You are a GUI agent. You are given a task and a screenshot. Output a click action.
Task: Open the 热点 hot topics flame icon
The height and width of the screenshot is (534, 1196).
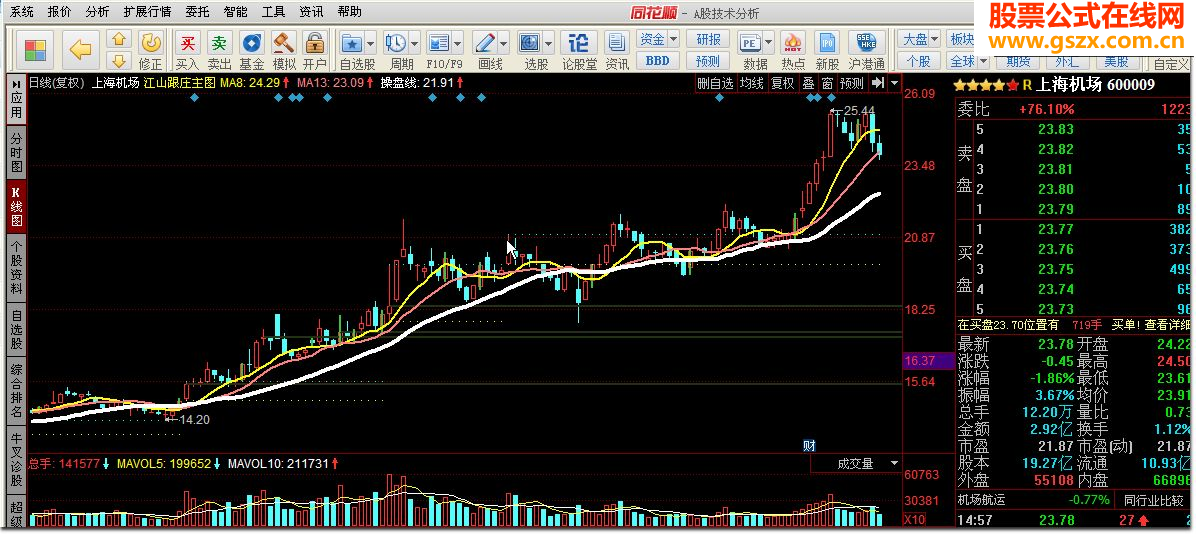tap(793, 43)
